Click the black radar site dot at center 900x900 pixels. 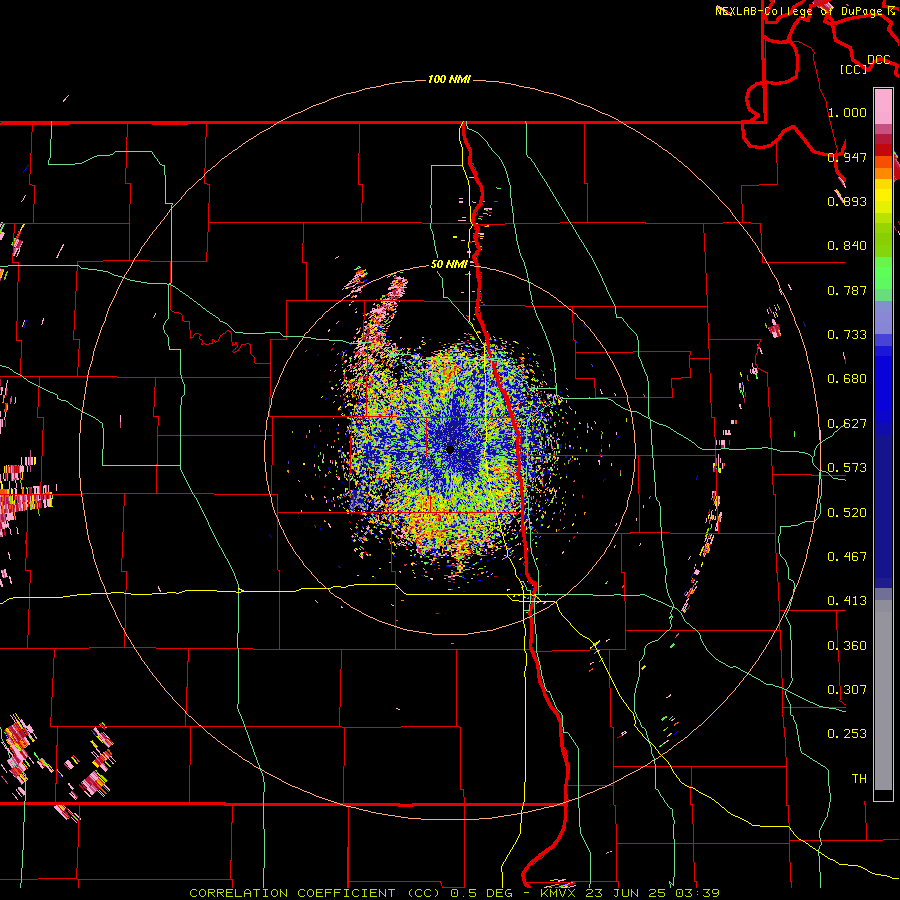tap(450, 449)
